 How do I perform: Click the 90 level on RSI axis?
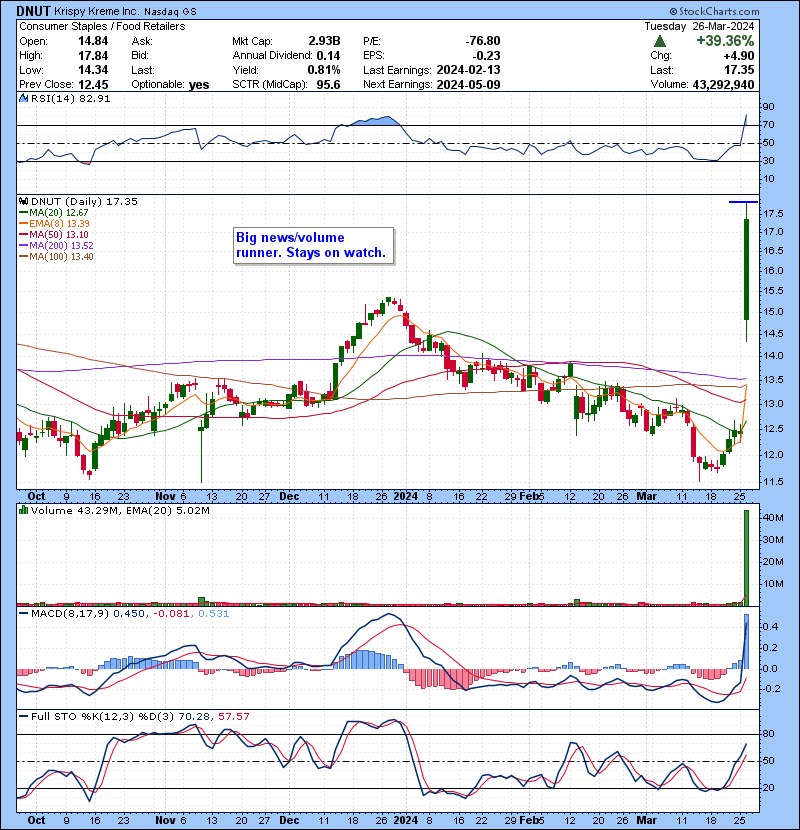pyautogui.click(x=768, y=107)
